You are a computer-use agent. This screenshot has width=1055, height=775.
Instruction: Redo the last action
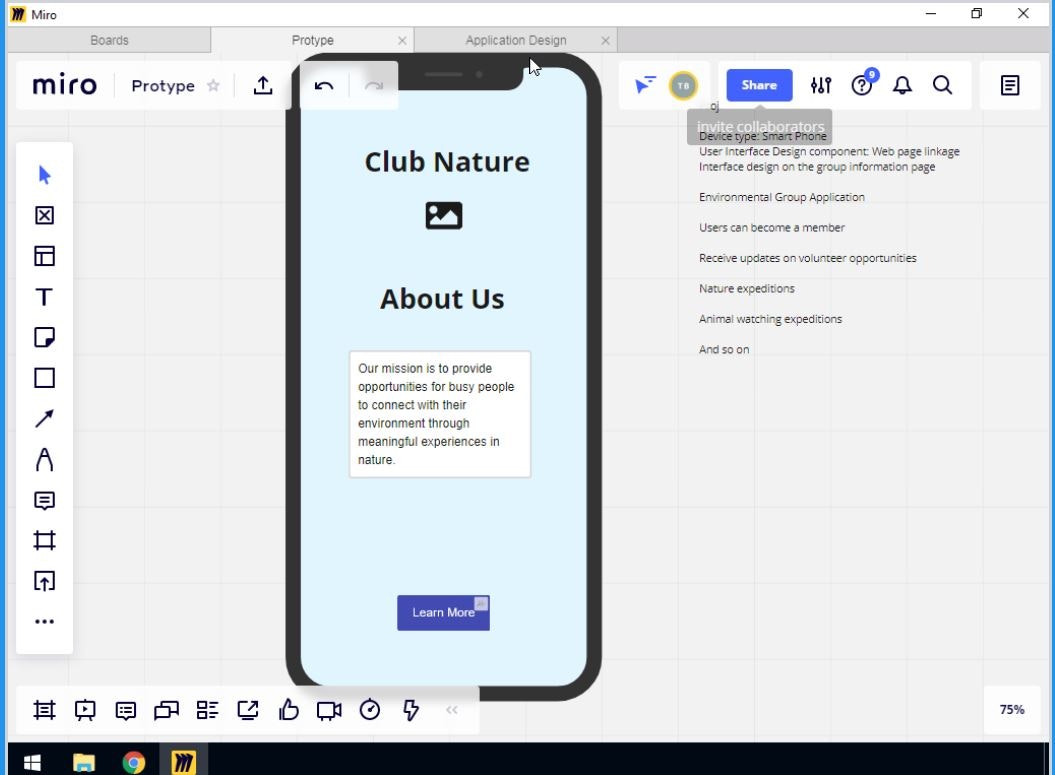(373, 86)
